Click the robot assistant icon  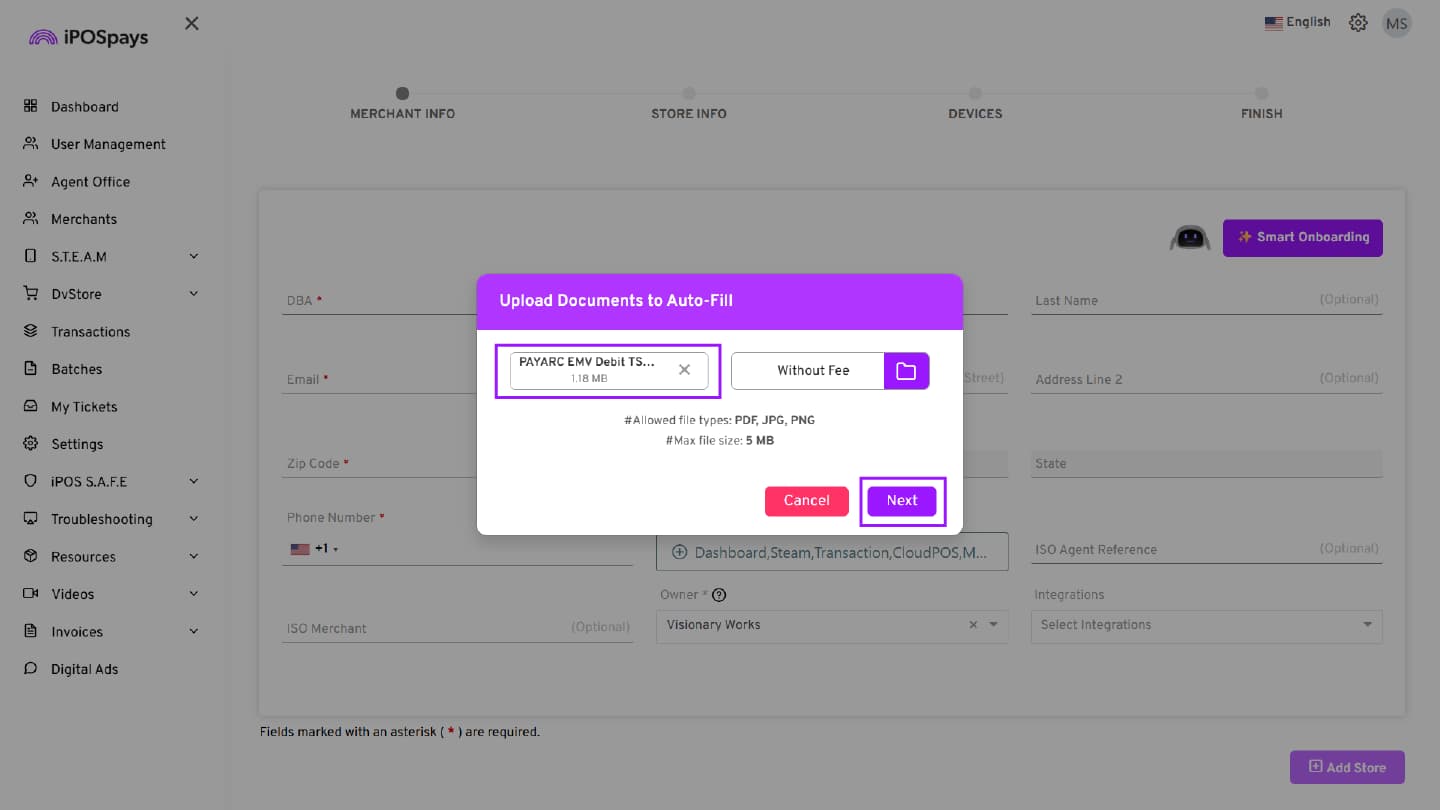tap(1190, 238)
